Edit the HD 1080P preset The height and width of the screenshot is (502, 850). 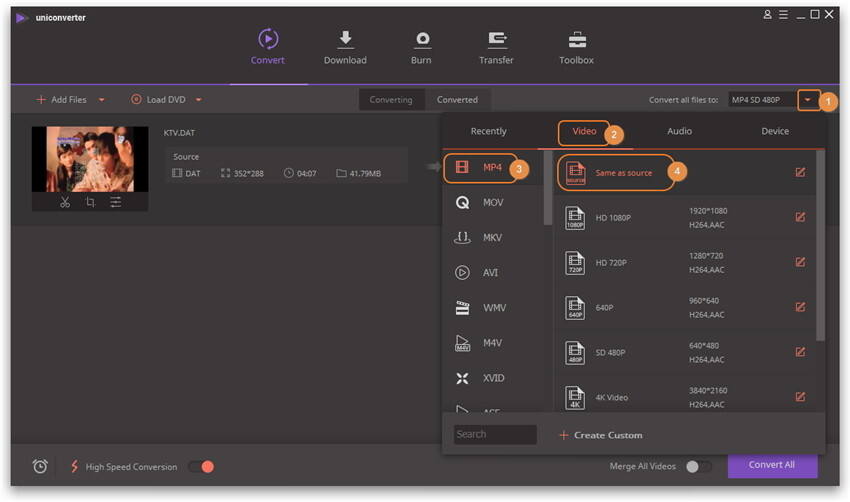(x=800, y=217)
